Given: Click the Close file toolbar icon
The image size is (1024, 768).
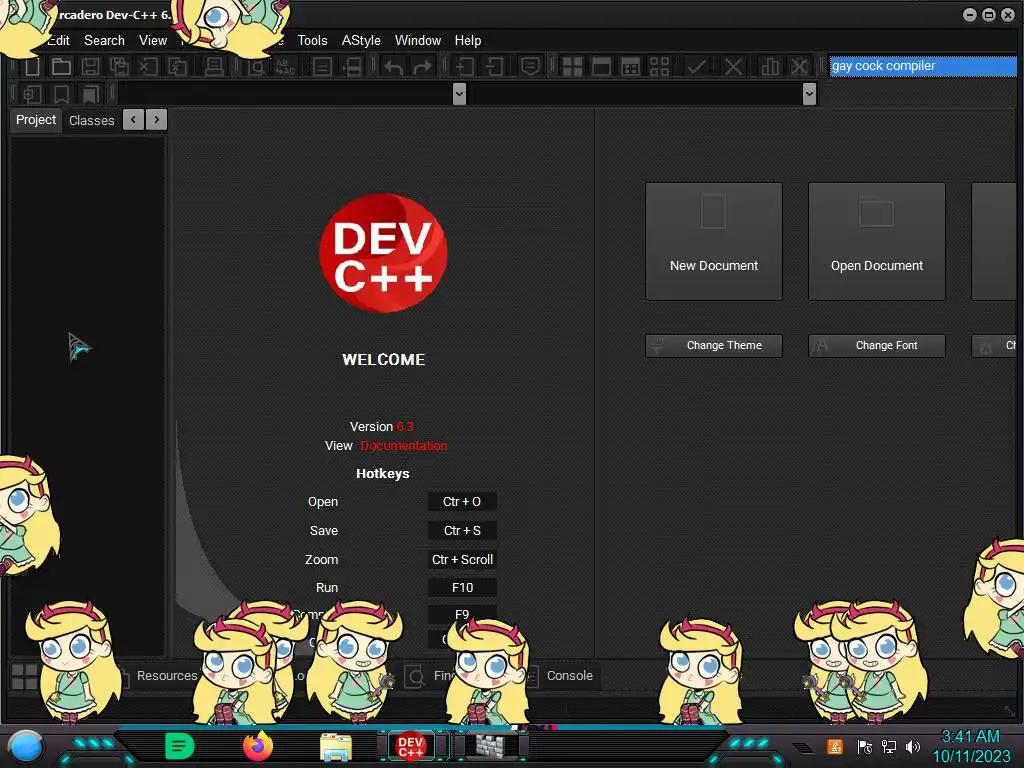Looking at the screenshot, I should (148, 66).
